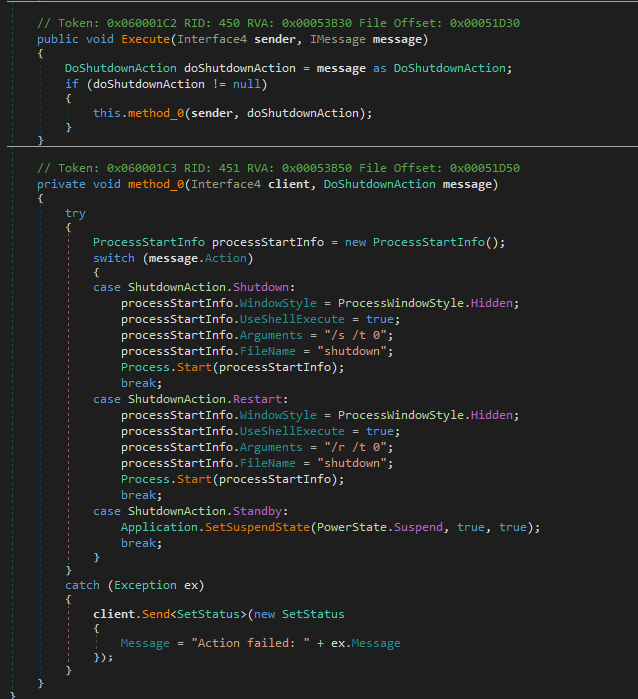The image size is (638, 699).
Task: Click method_0 in the private void declaration
Action: [156, 184]
